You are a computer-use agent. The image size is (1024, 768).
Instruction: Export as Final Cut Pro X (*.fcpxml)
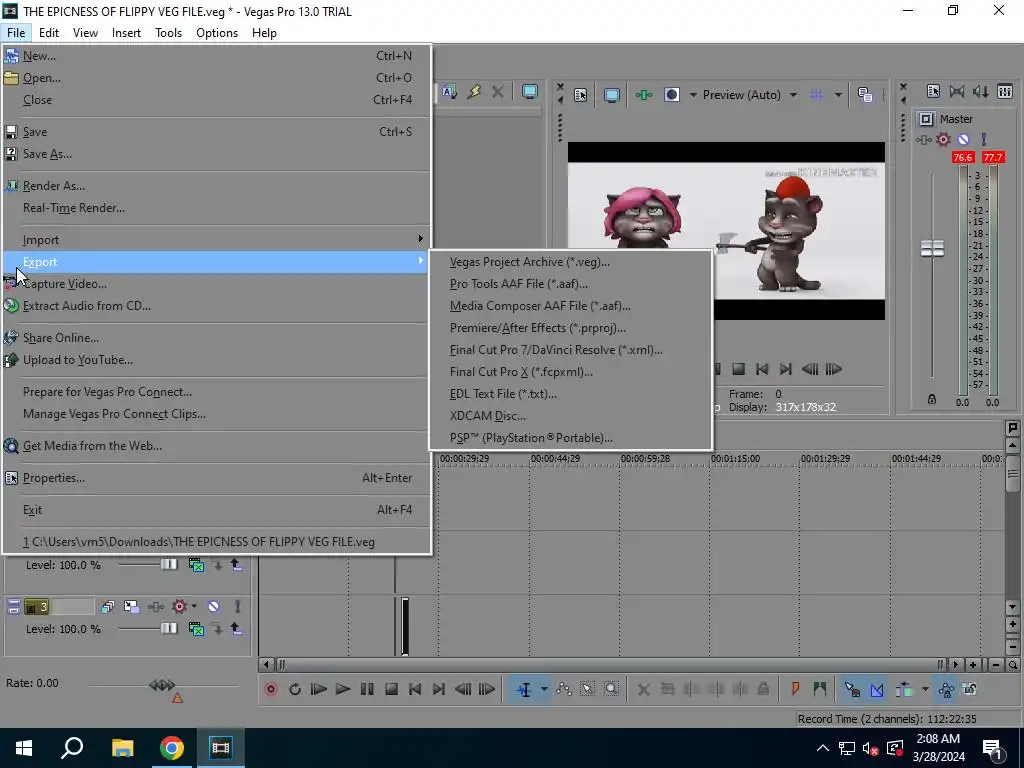(521, 372)
